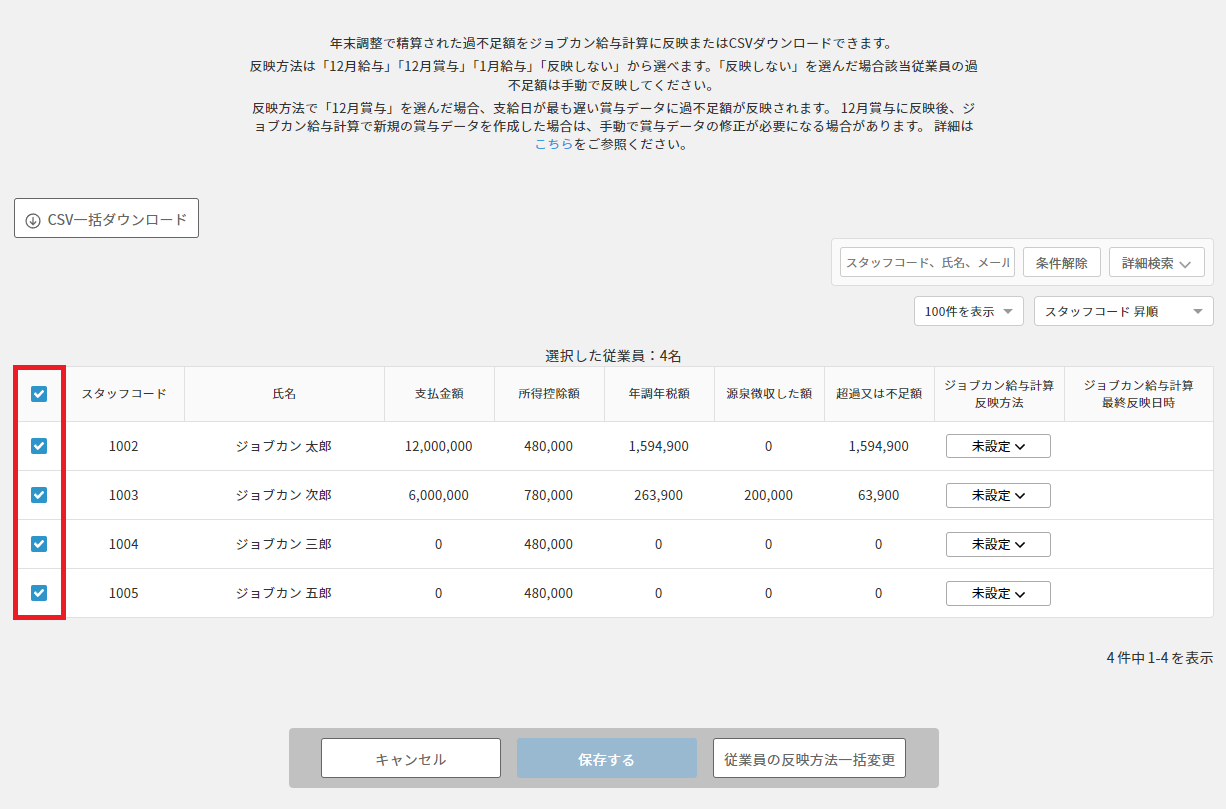Click staff code 1005 cell

point(124,593)
